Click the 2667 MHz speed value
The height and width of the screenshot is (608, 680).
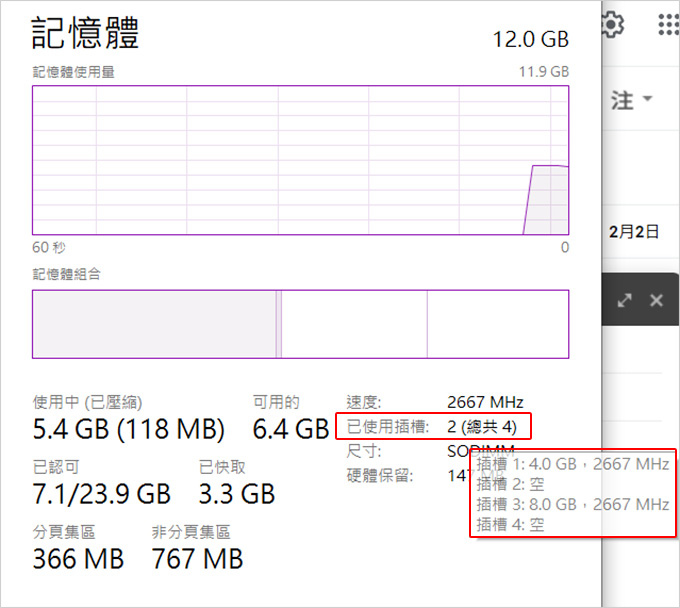coord(485,402)
